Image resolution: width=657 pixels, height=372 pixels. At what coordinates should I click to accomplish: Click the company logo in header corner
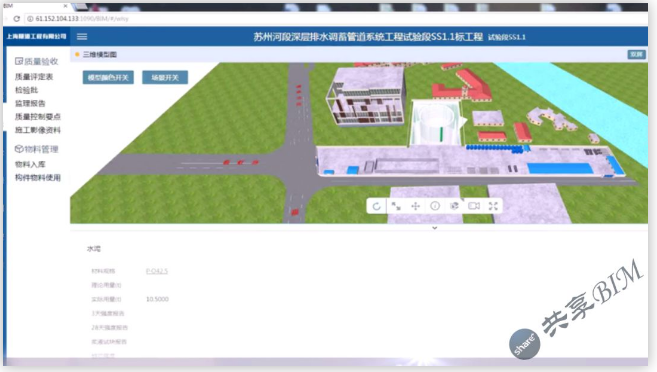(36, 36)
